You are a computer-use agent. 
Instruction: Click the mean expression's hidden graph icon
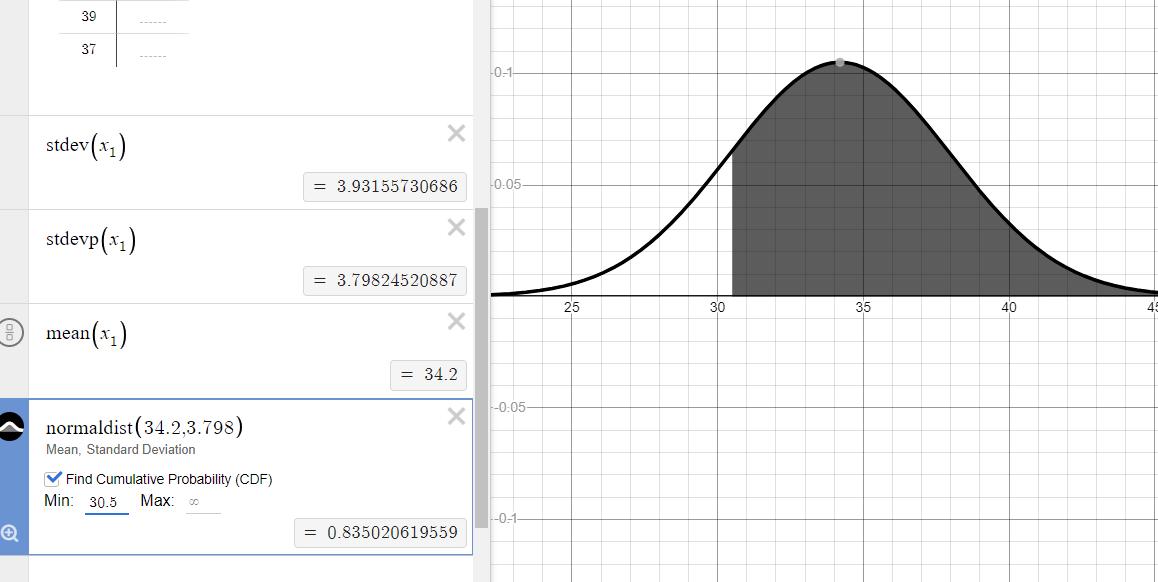click(11, 333)
